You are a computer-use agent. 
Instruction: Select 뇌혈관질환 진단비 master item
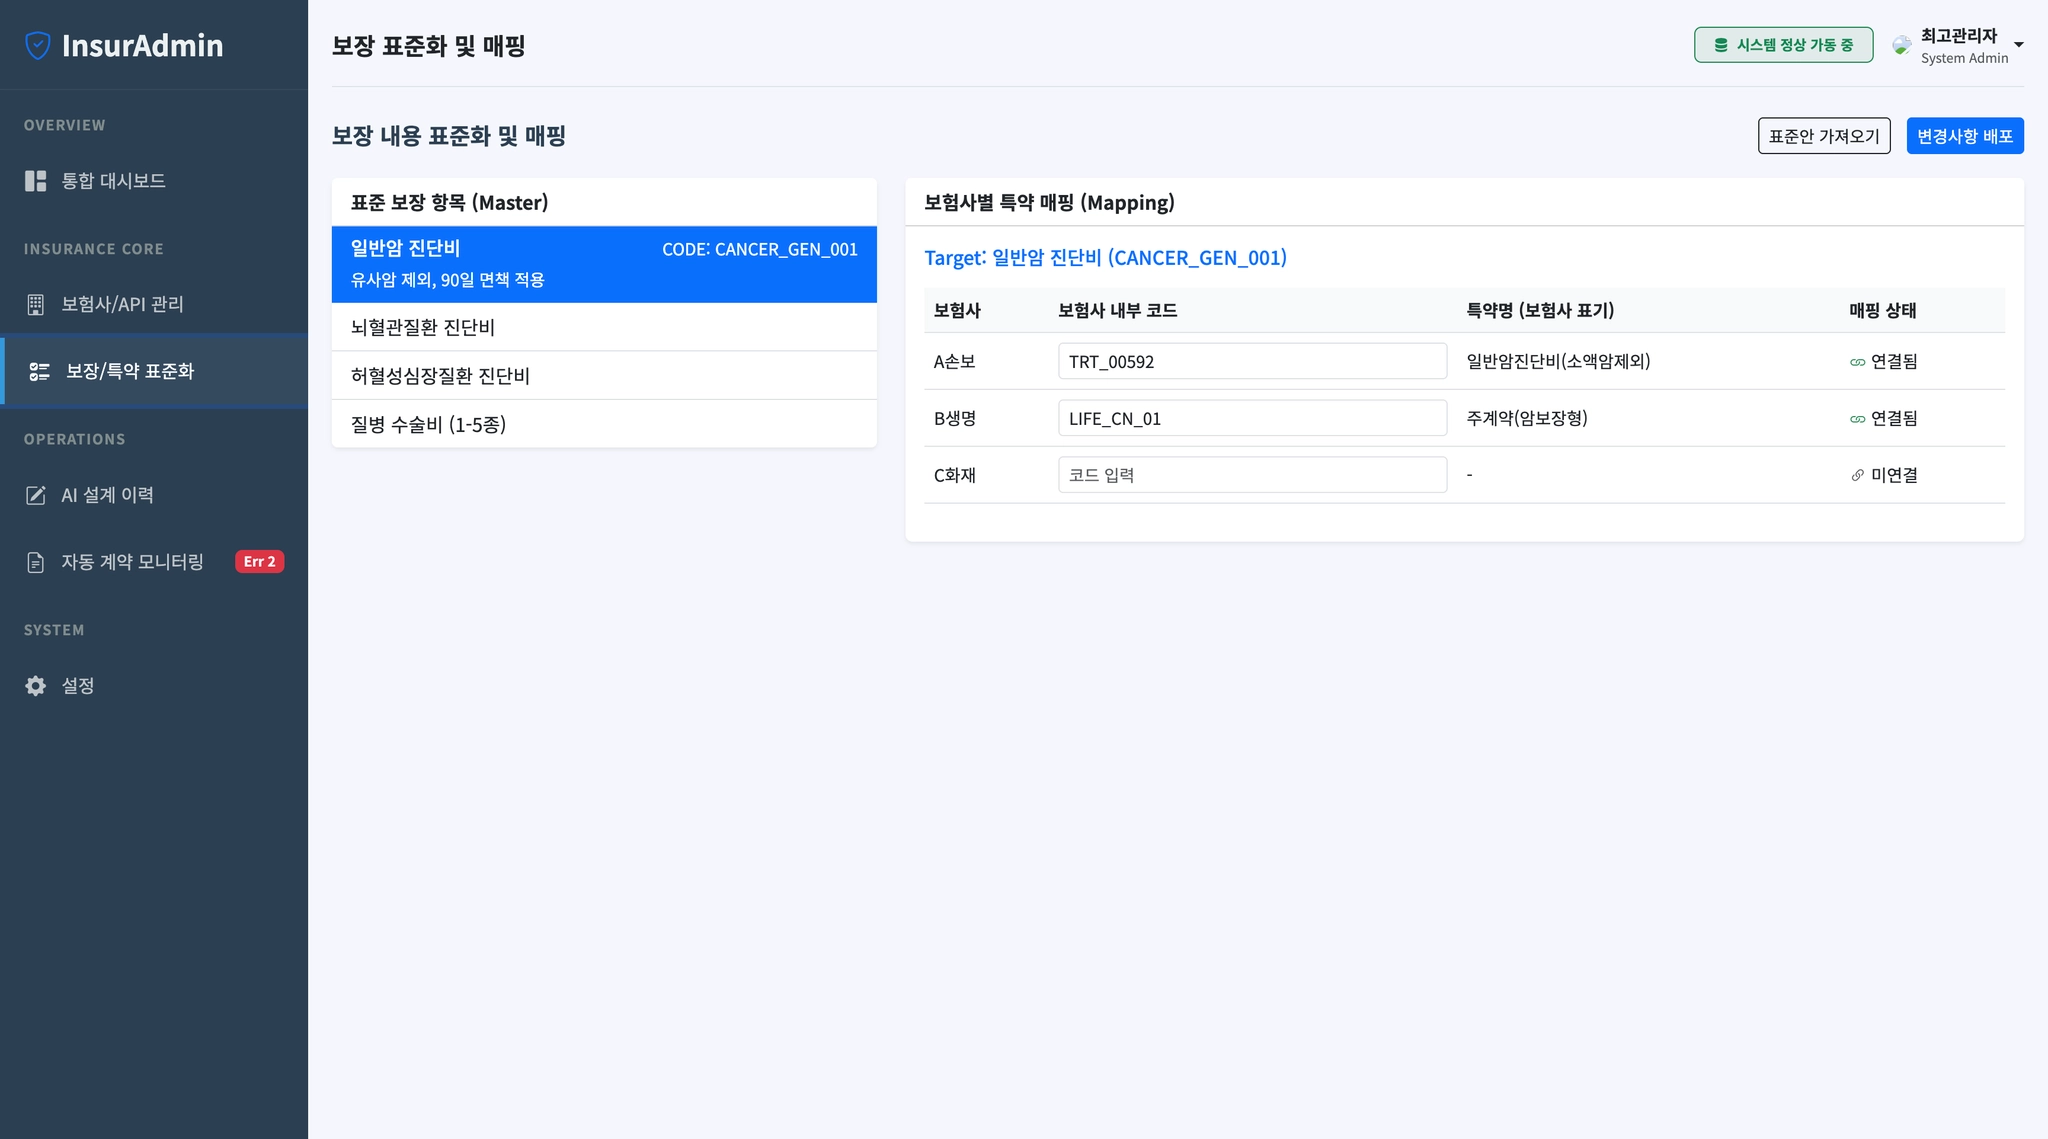coord(604,327)
